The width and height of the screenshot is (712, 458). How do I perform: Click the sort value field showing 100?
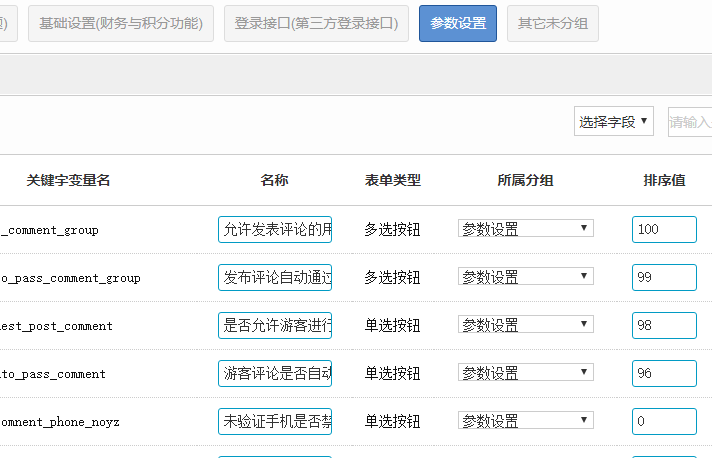coord(664,229)
